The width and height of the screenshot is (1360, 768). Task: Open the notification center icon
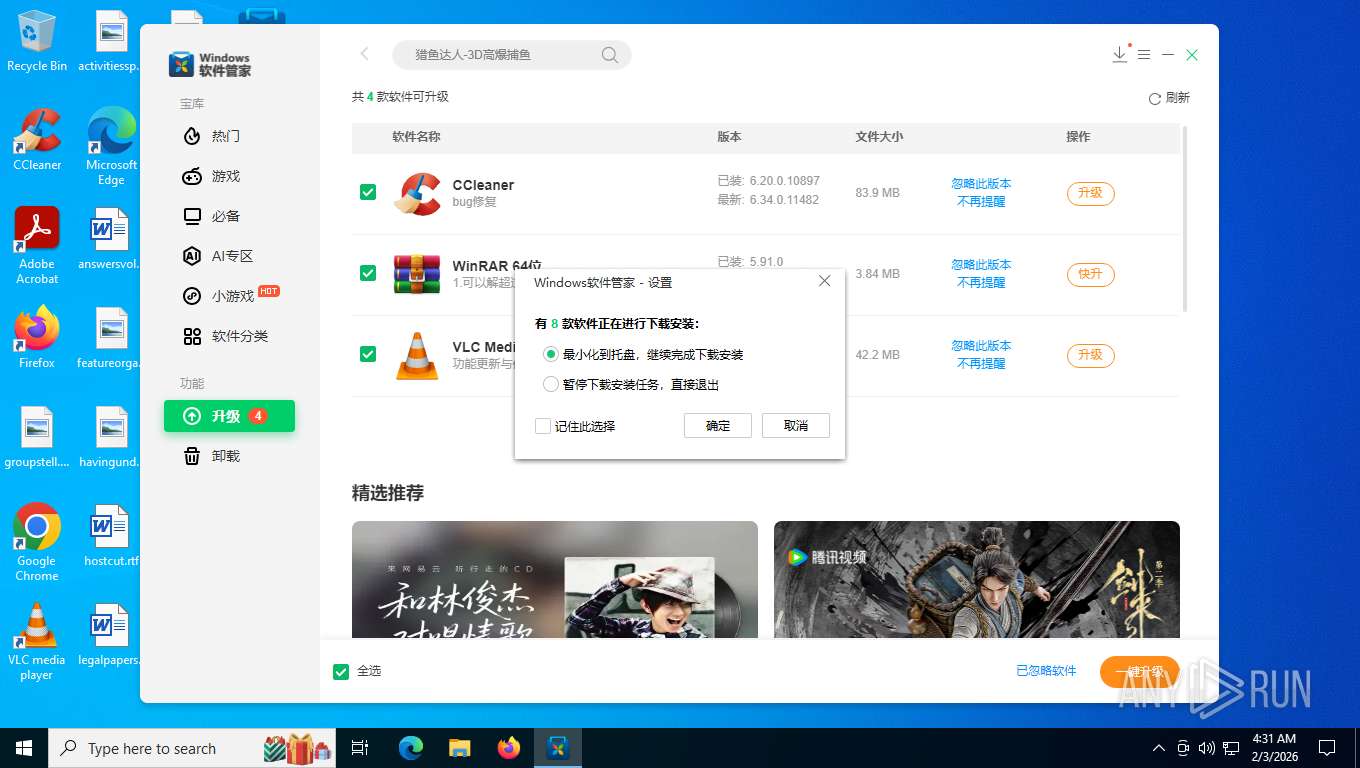(x=1327, y=748)
